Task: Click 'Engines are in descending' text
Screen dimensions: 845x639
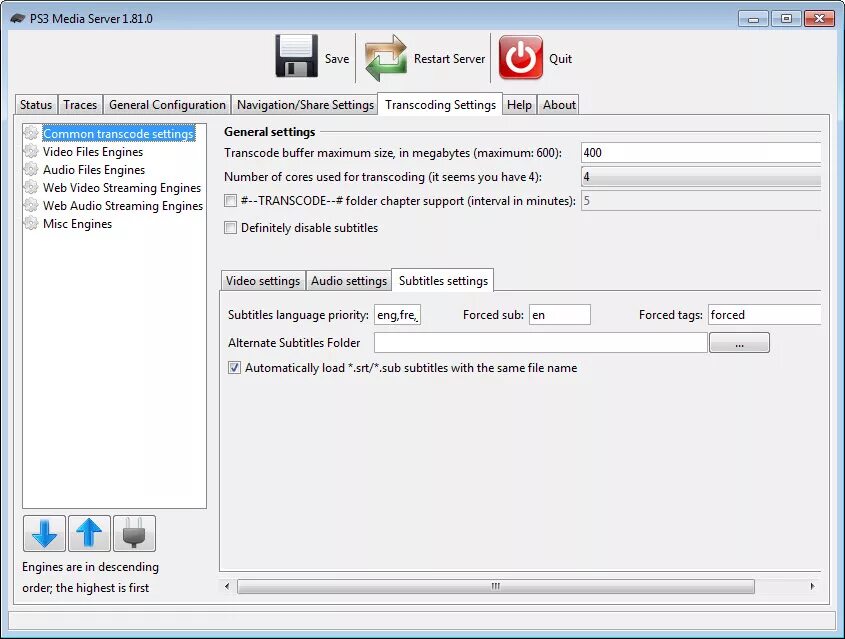Action: click(91, 567)
